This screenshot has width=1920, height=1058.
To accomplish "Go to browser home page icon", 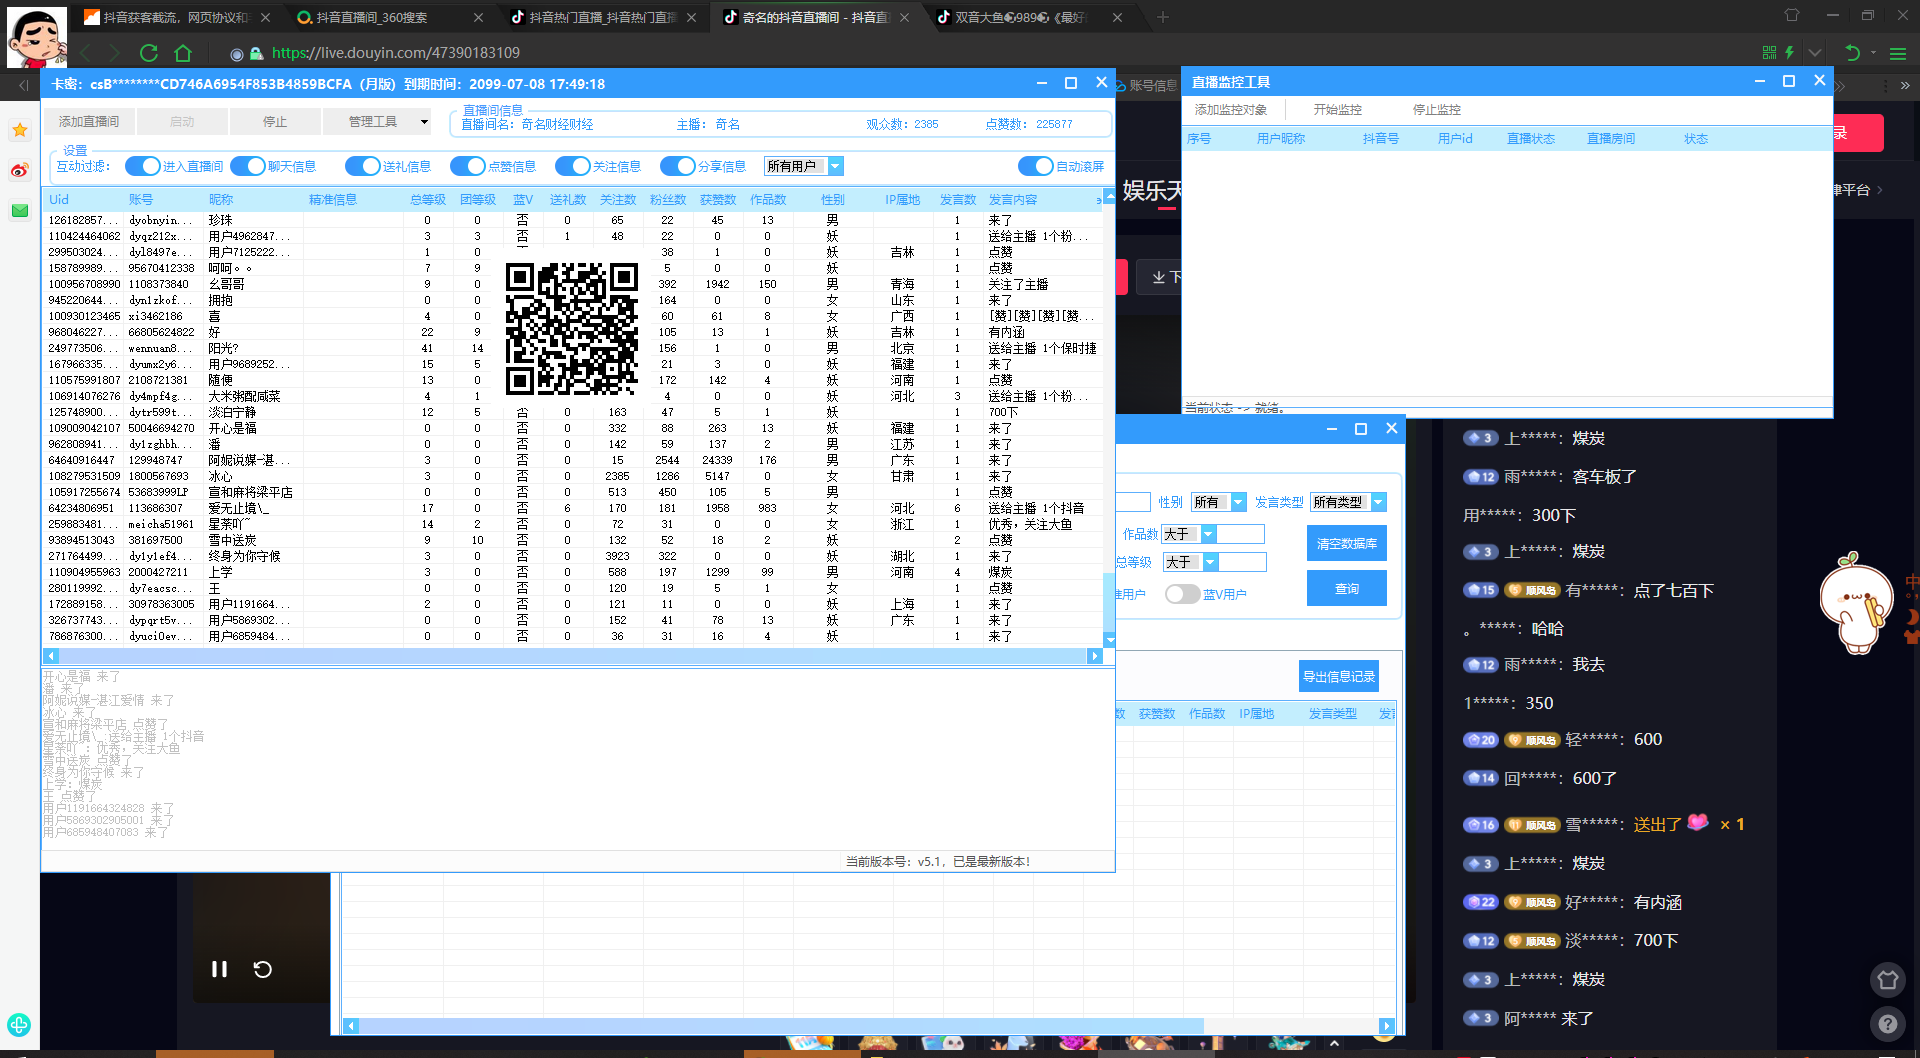I will click(183, 53).
